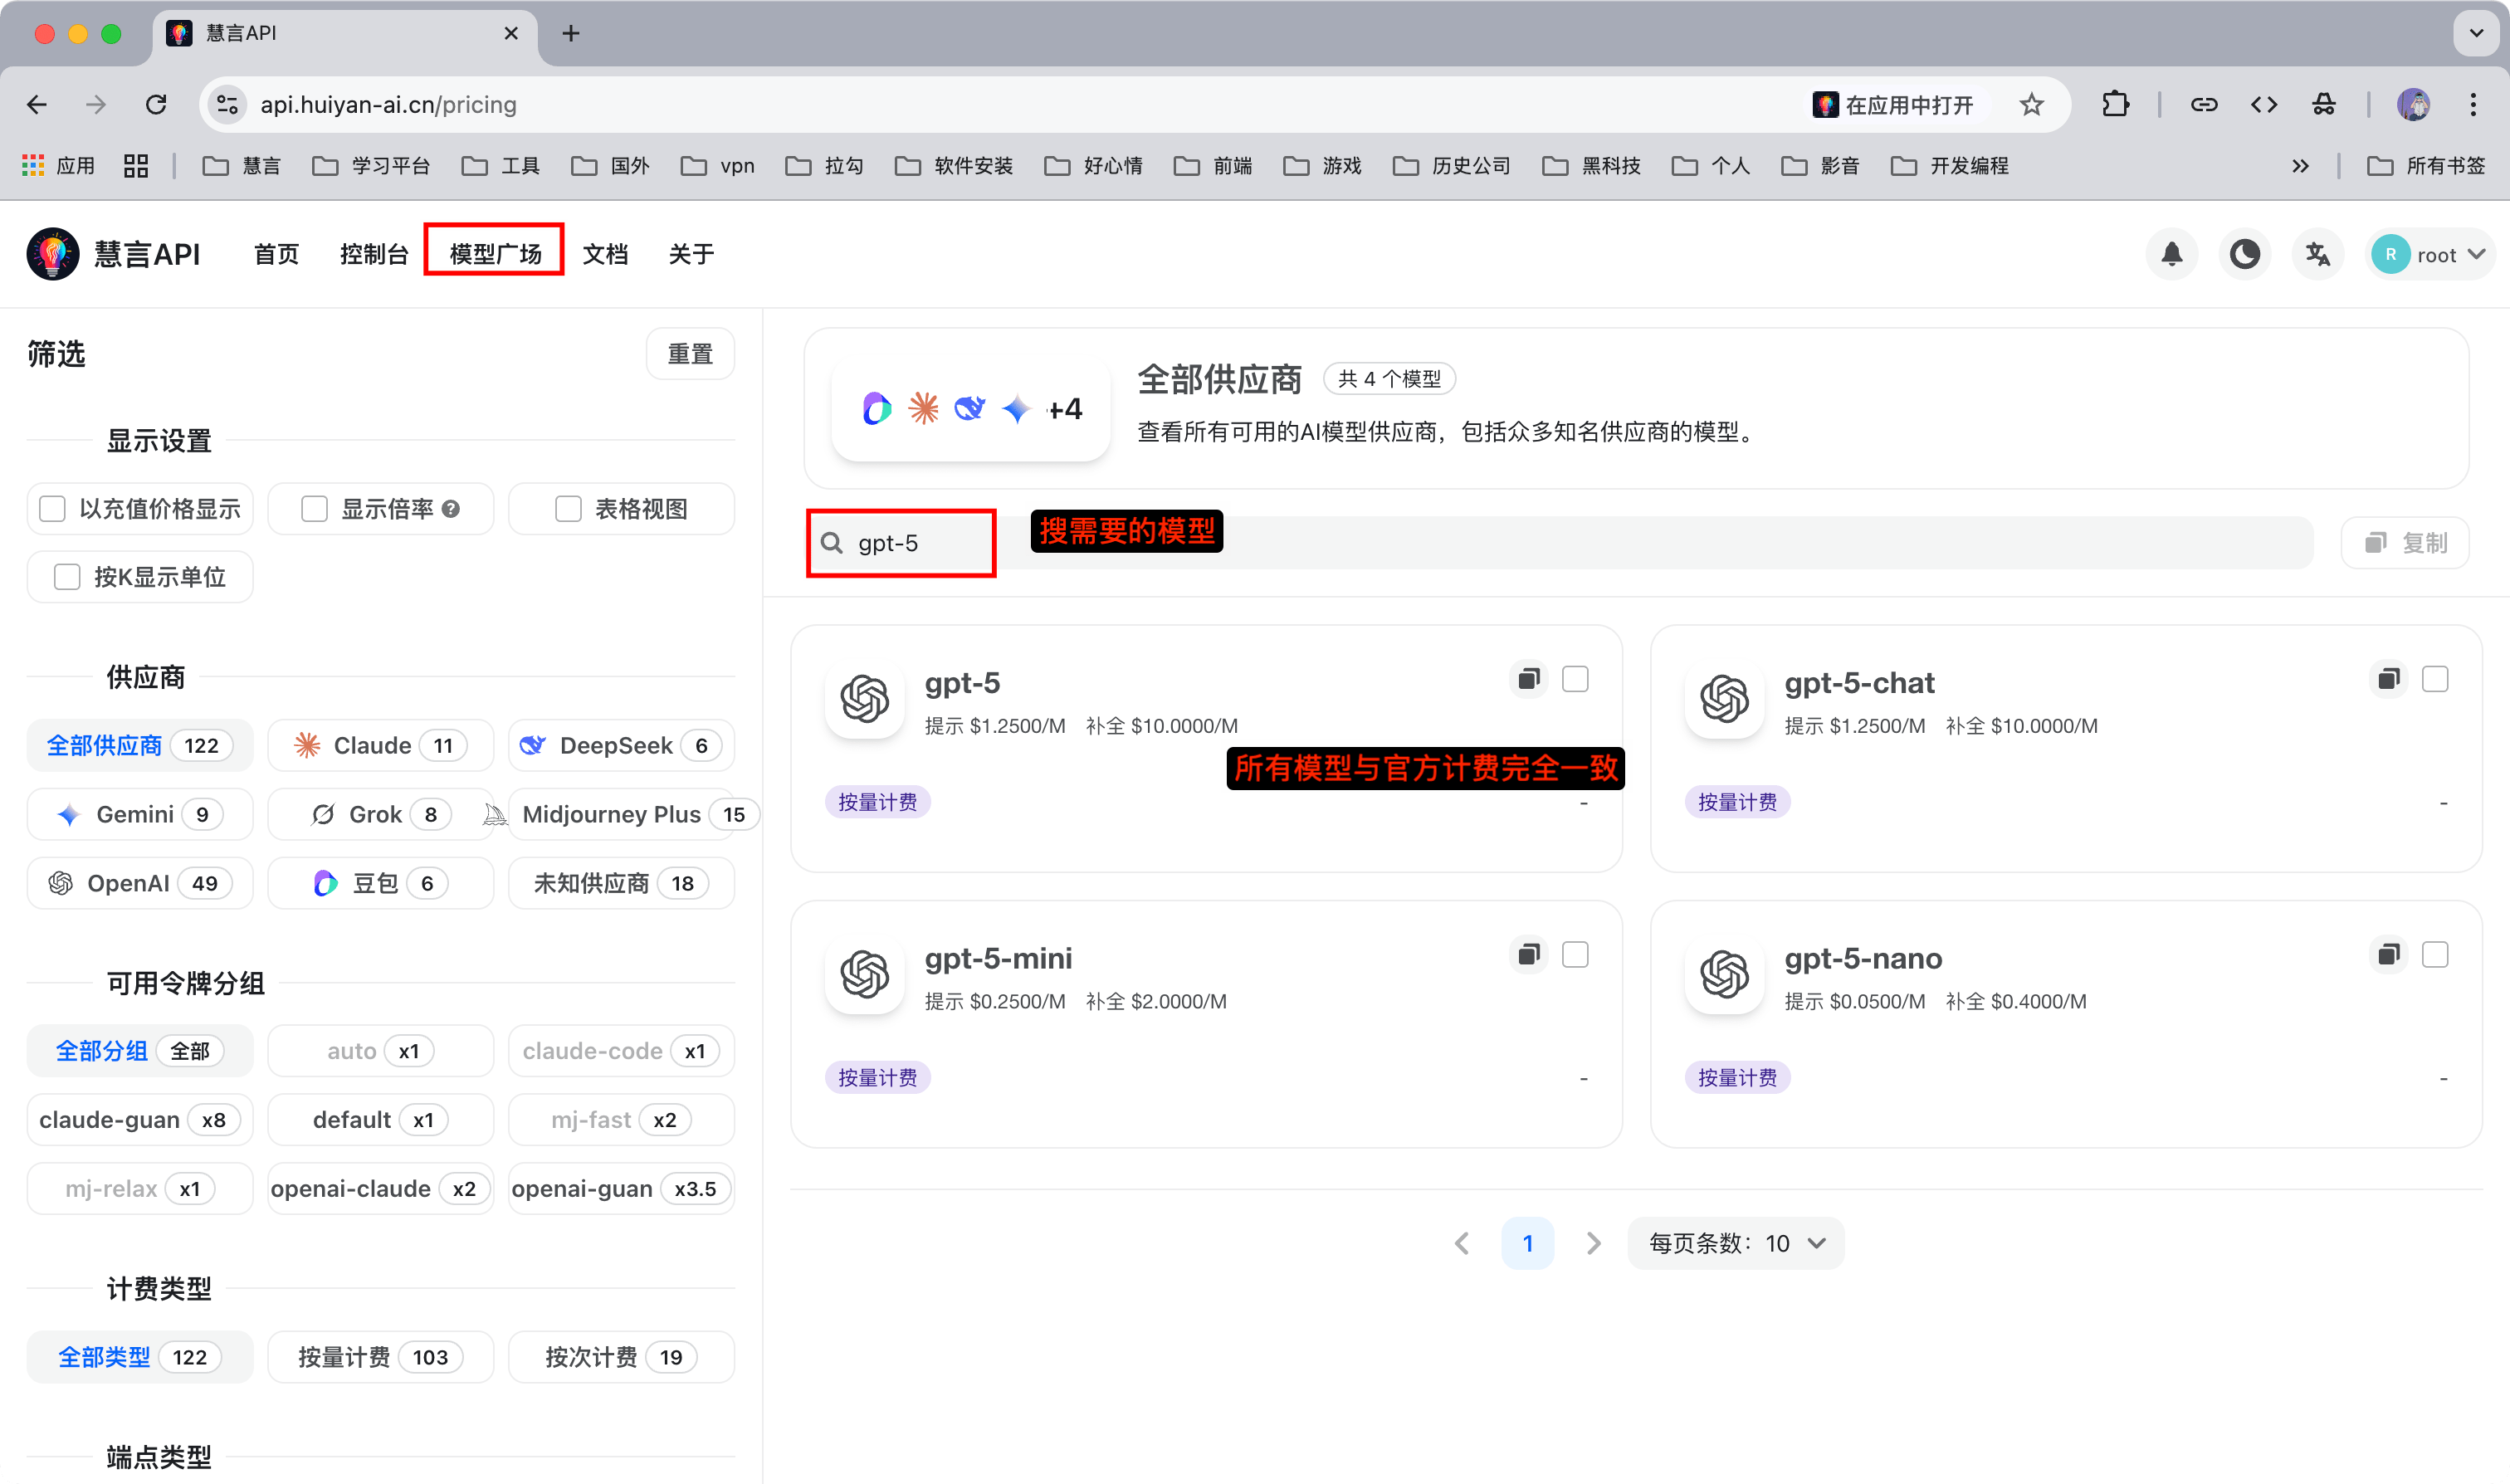The image size is (2510, 1484).
Task: Open 关于 navigation item
Action: coord(691,254)
